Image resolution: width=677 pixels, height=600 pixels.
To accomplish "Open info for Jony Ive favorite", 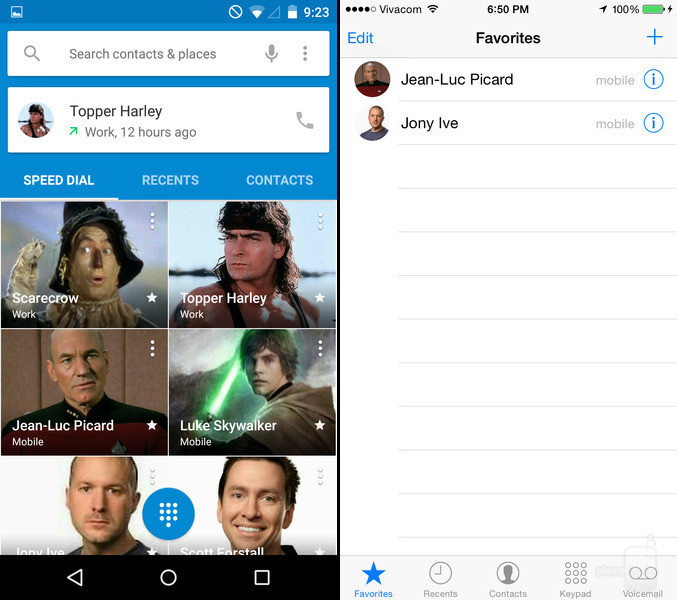I will (653, 123).
